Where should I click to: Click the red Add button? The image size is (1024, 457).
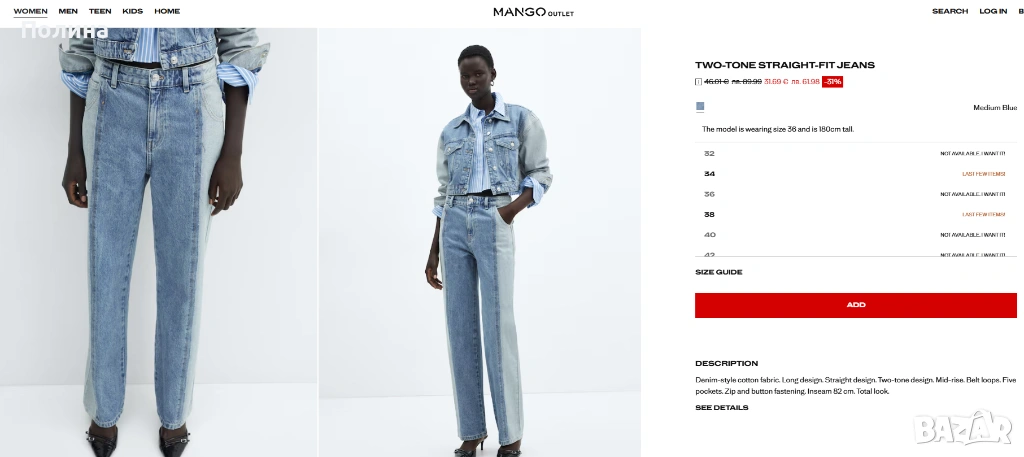(x=856, y=305)
